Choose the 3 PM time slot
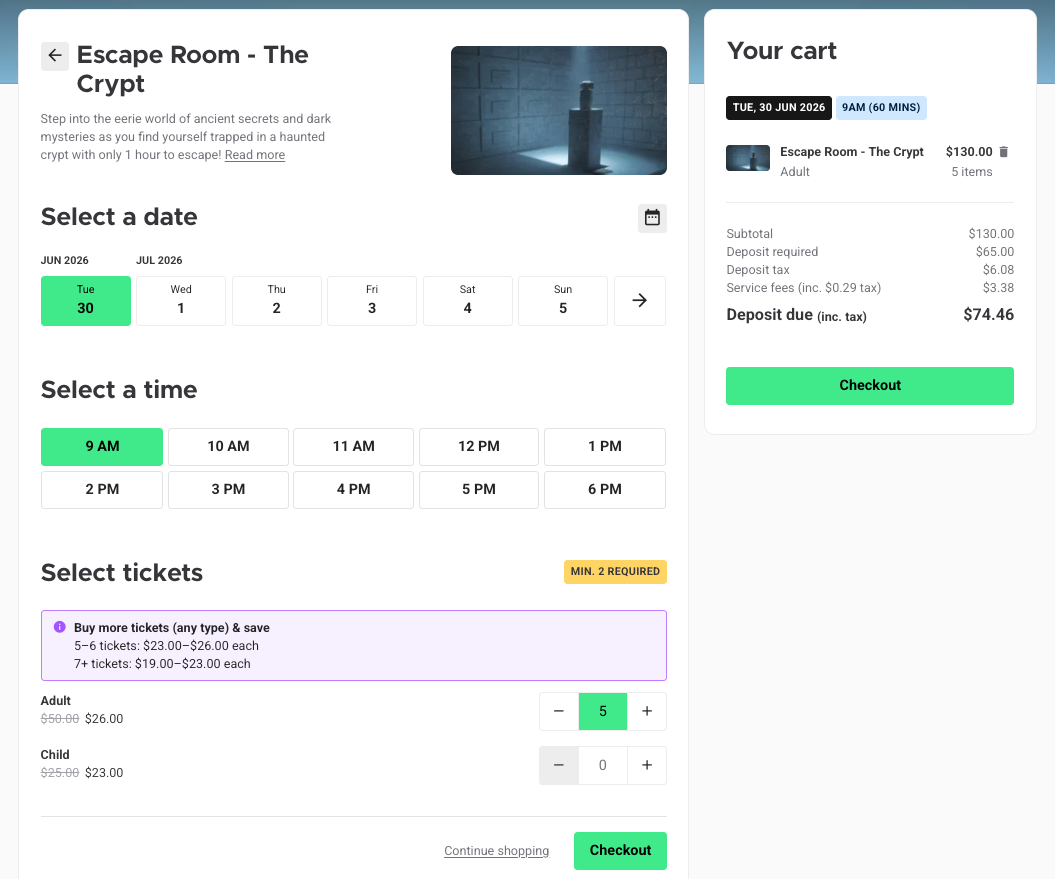Image resolution: width=1055 pixels, height=879 pixels. click(228, 490)
